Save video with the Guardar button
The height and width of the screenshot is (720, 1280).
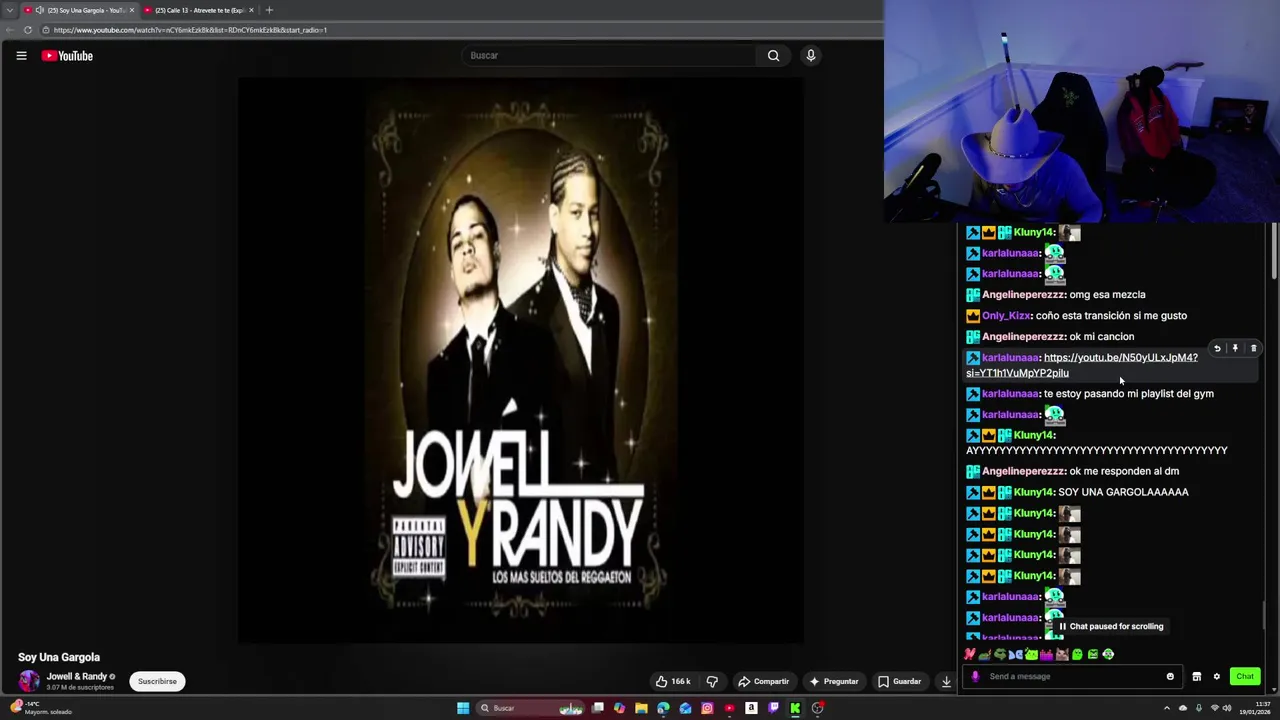tap(899, 681)
